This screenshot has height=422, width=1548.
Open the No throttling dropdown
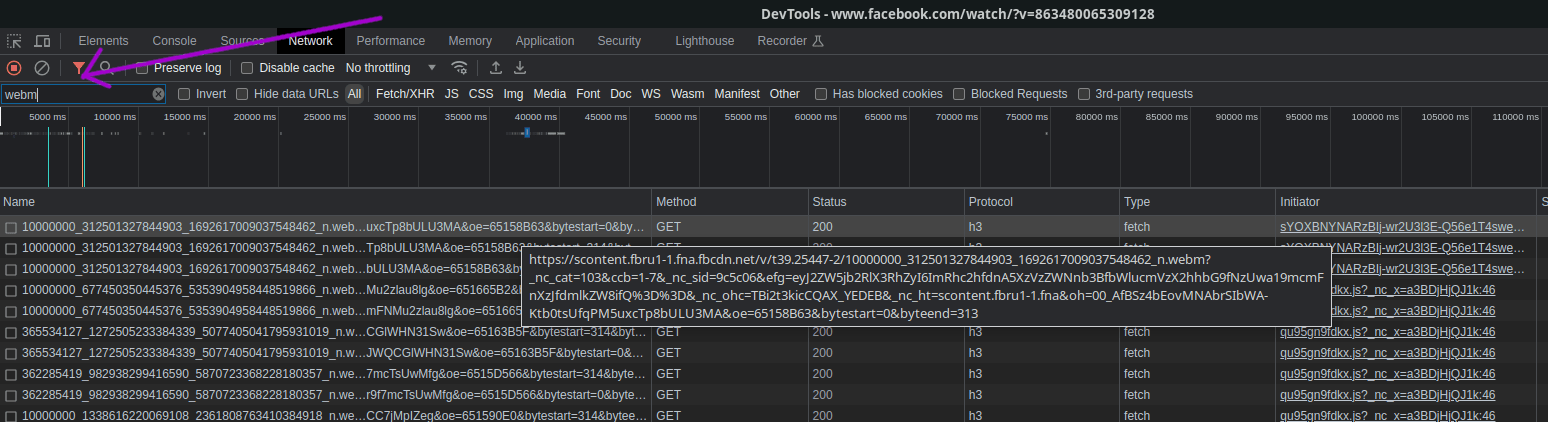(391, 68)
